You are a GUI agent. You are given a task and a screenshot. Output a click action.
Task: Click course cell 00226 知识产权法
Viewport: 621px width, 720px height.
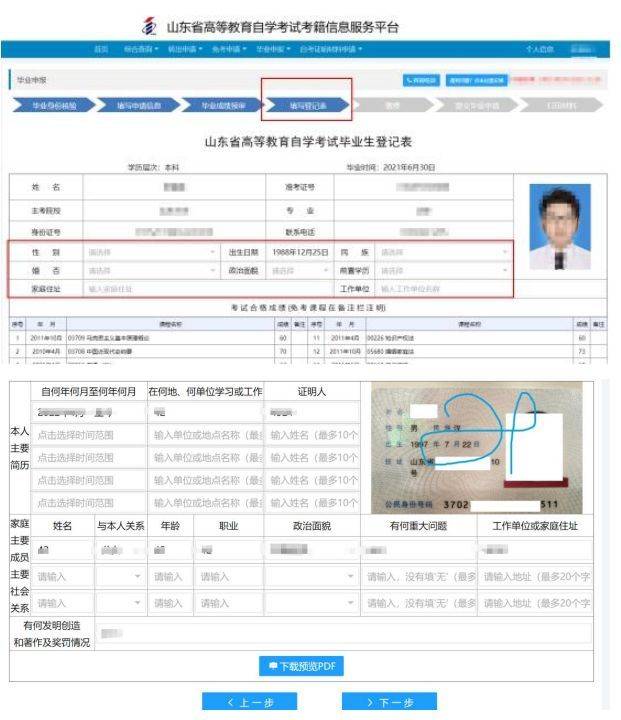pyautogui.click(x=390, y=338)
